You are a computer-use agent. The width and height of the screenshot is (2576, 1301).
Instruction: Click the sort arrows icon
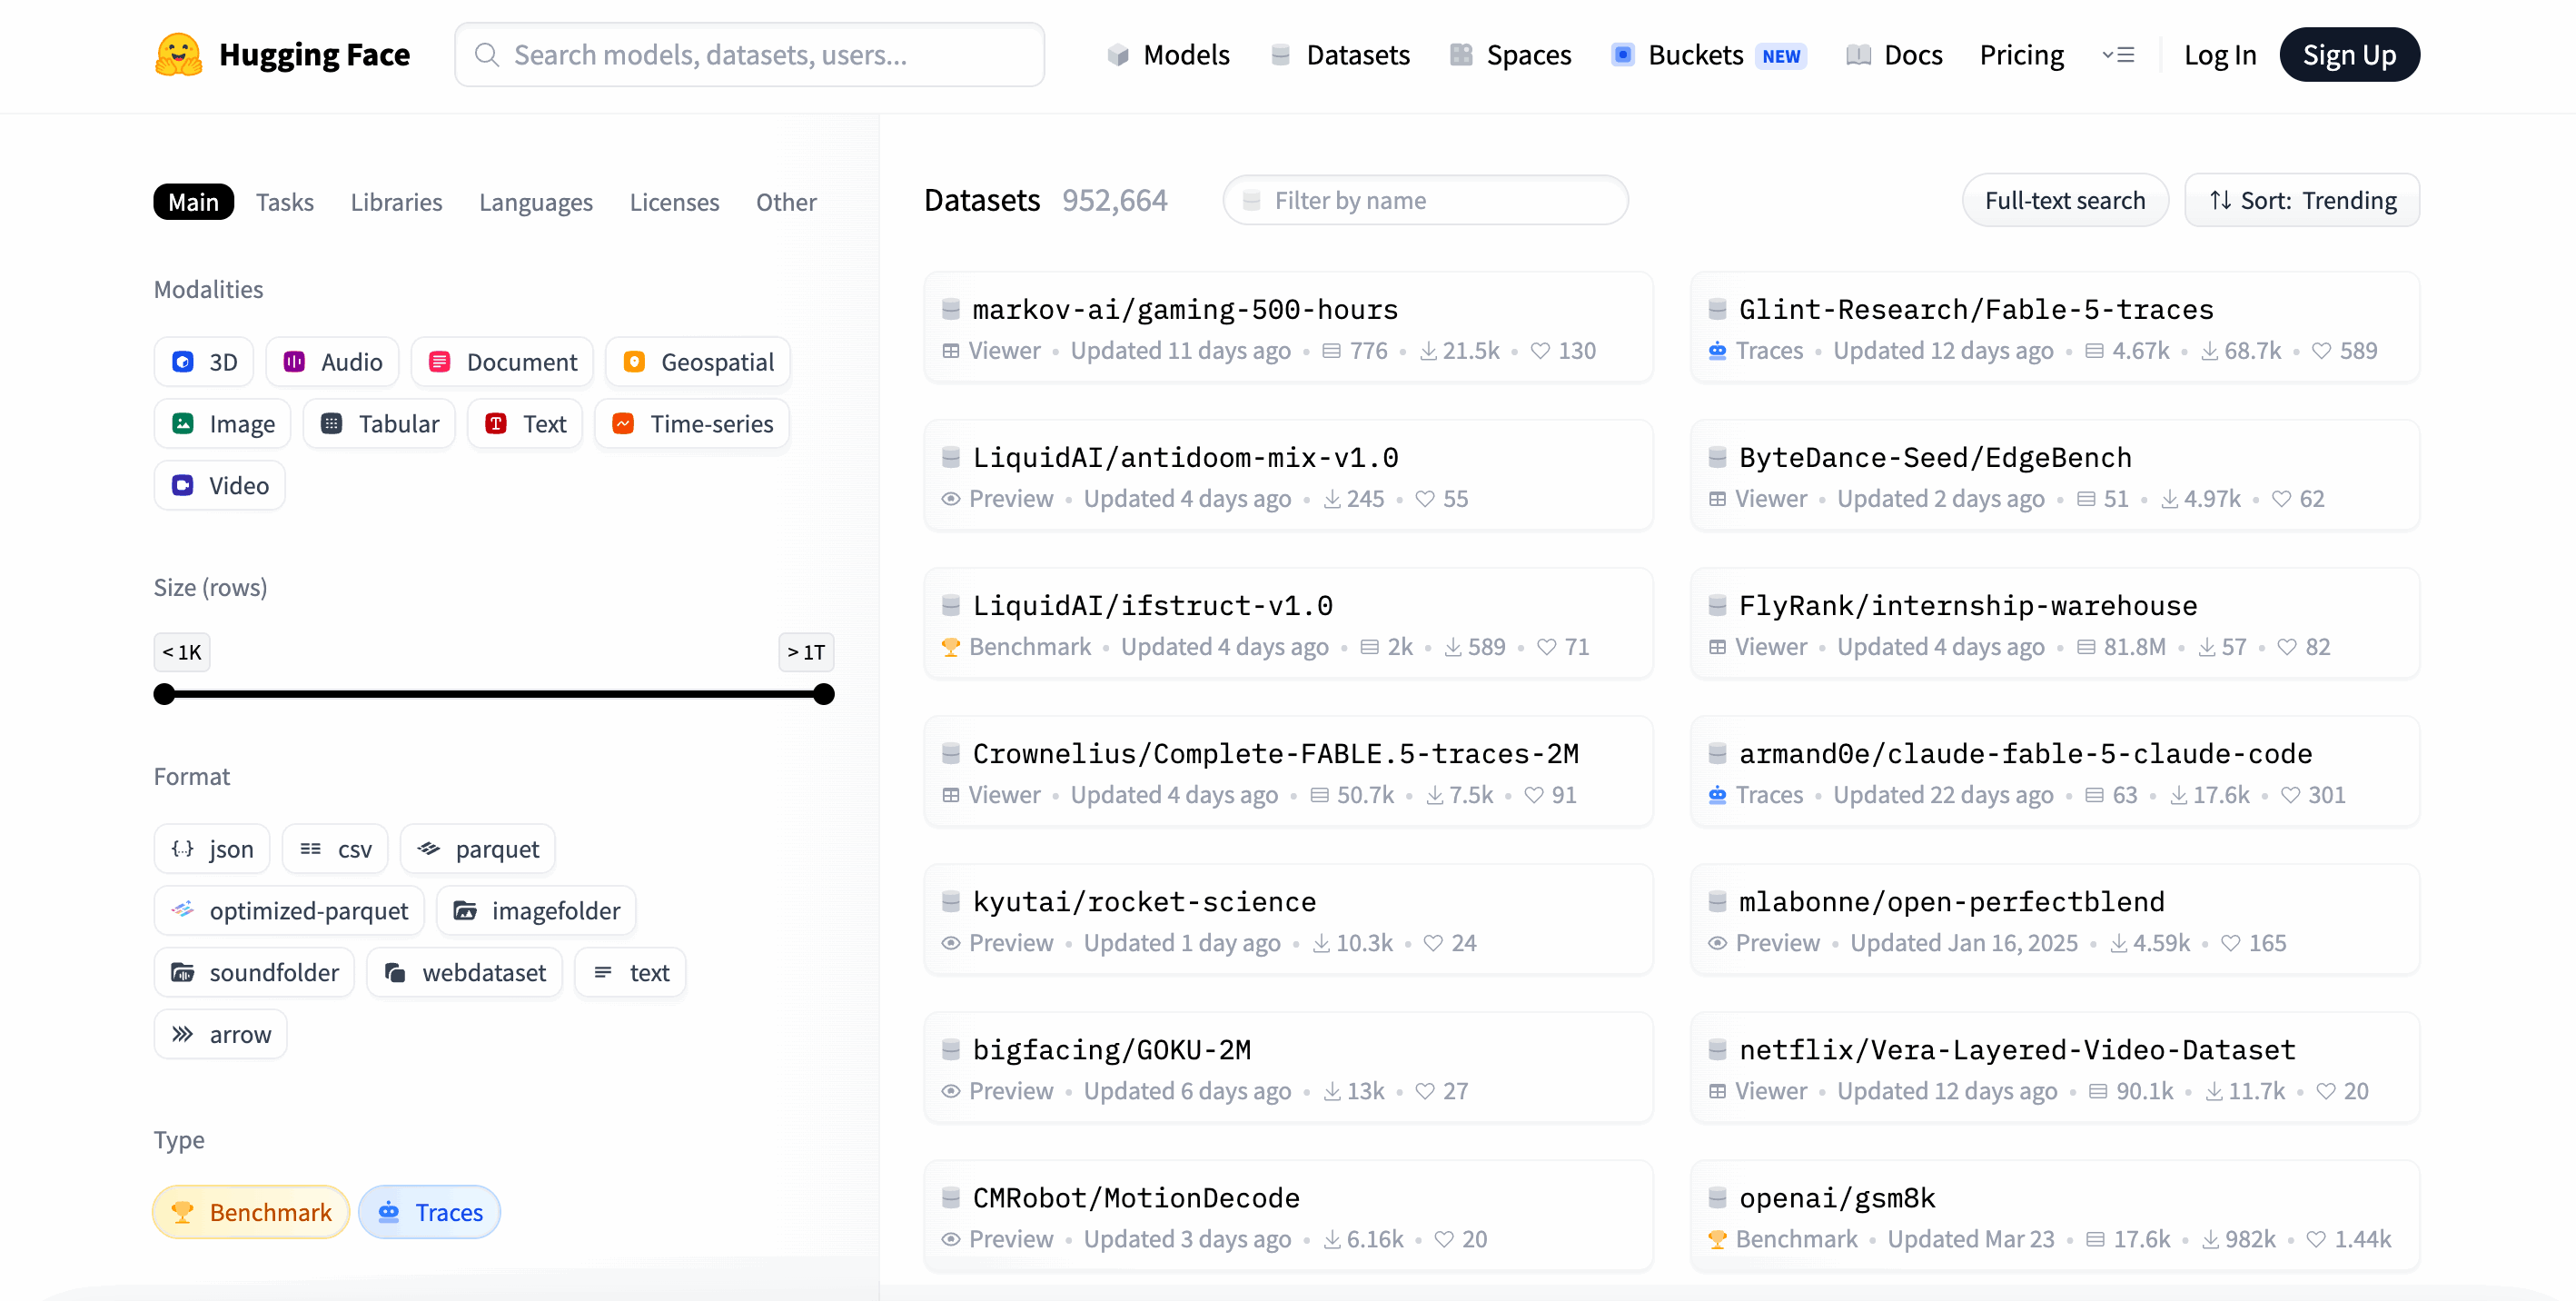[2220, 200]
